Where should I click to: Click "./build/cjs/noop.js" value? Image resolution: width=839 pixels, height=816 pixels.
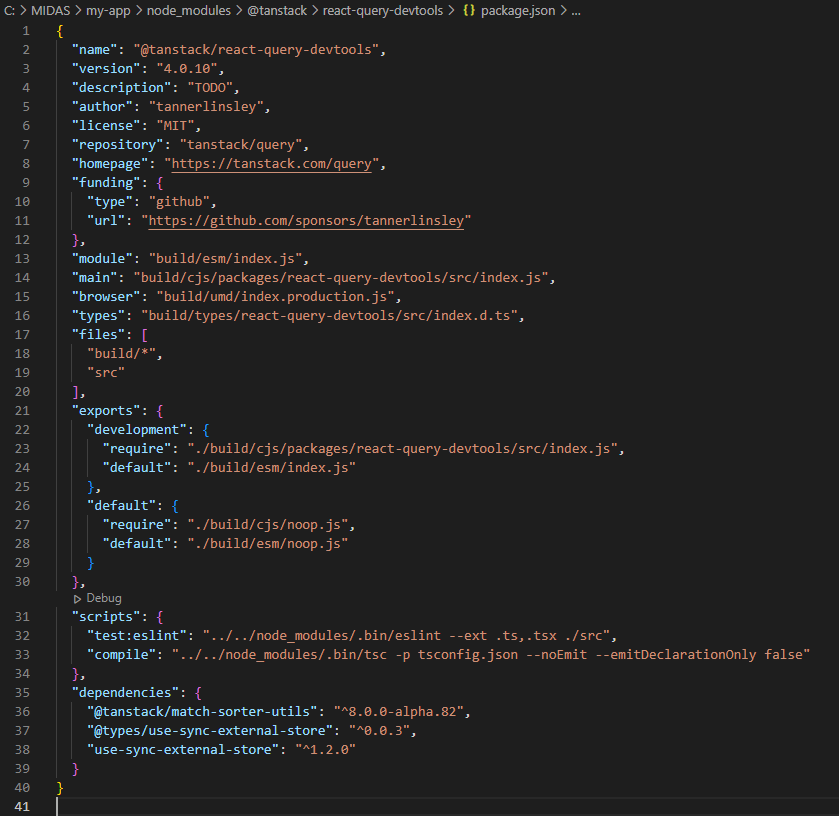click(x=268, y=525)
